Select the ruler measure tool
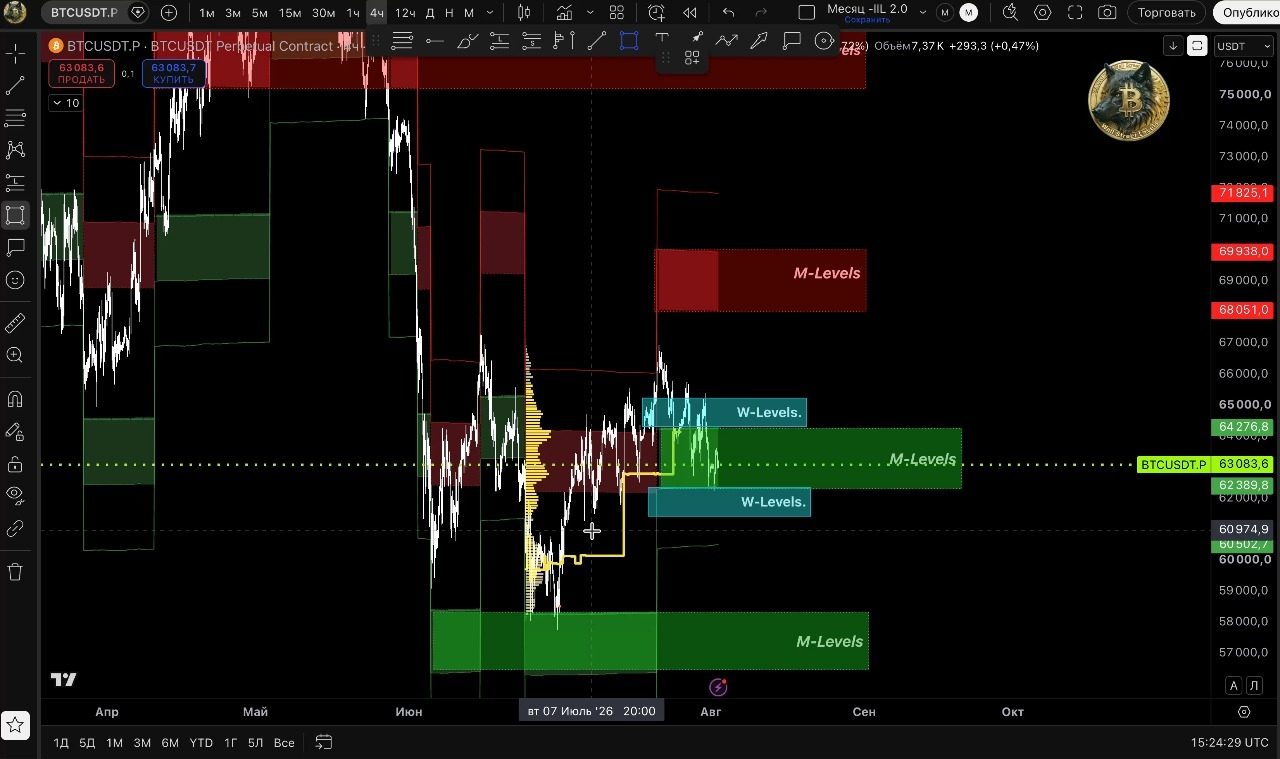Image resolution: width=1280 pixels, height=759 pixels. (x=15, y=323)
